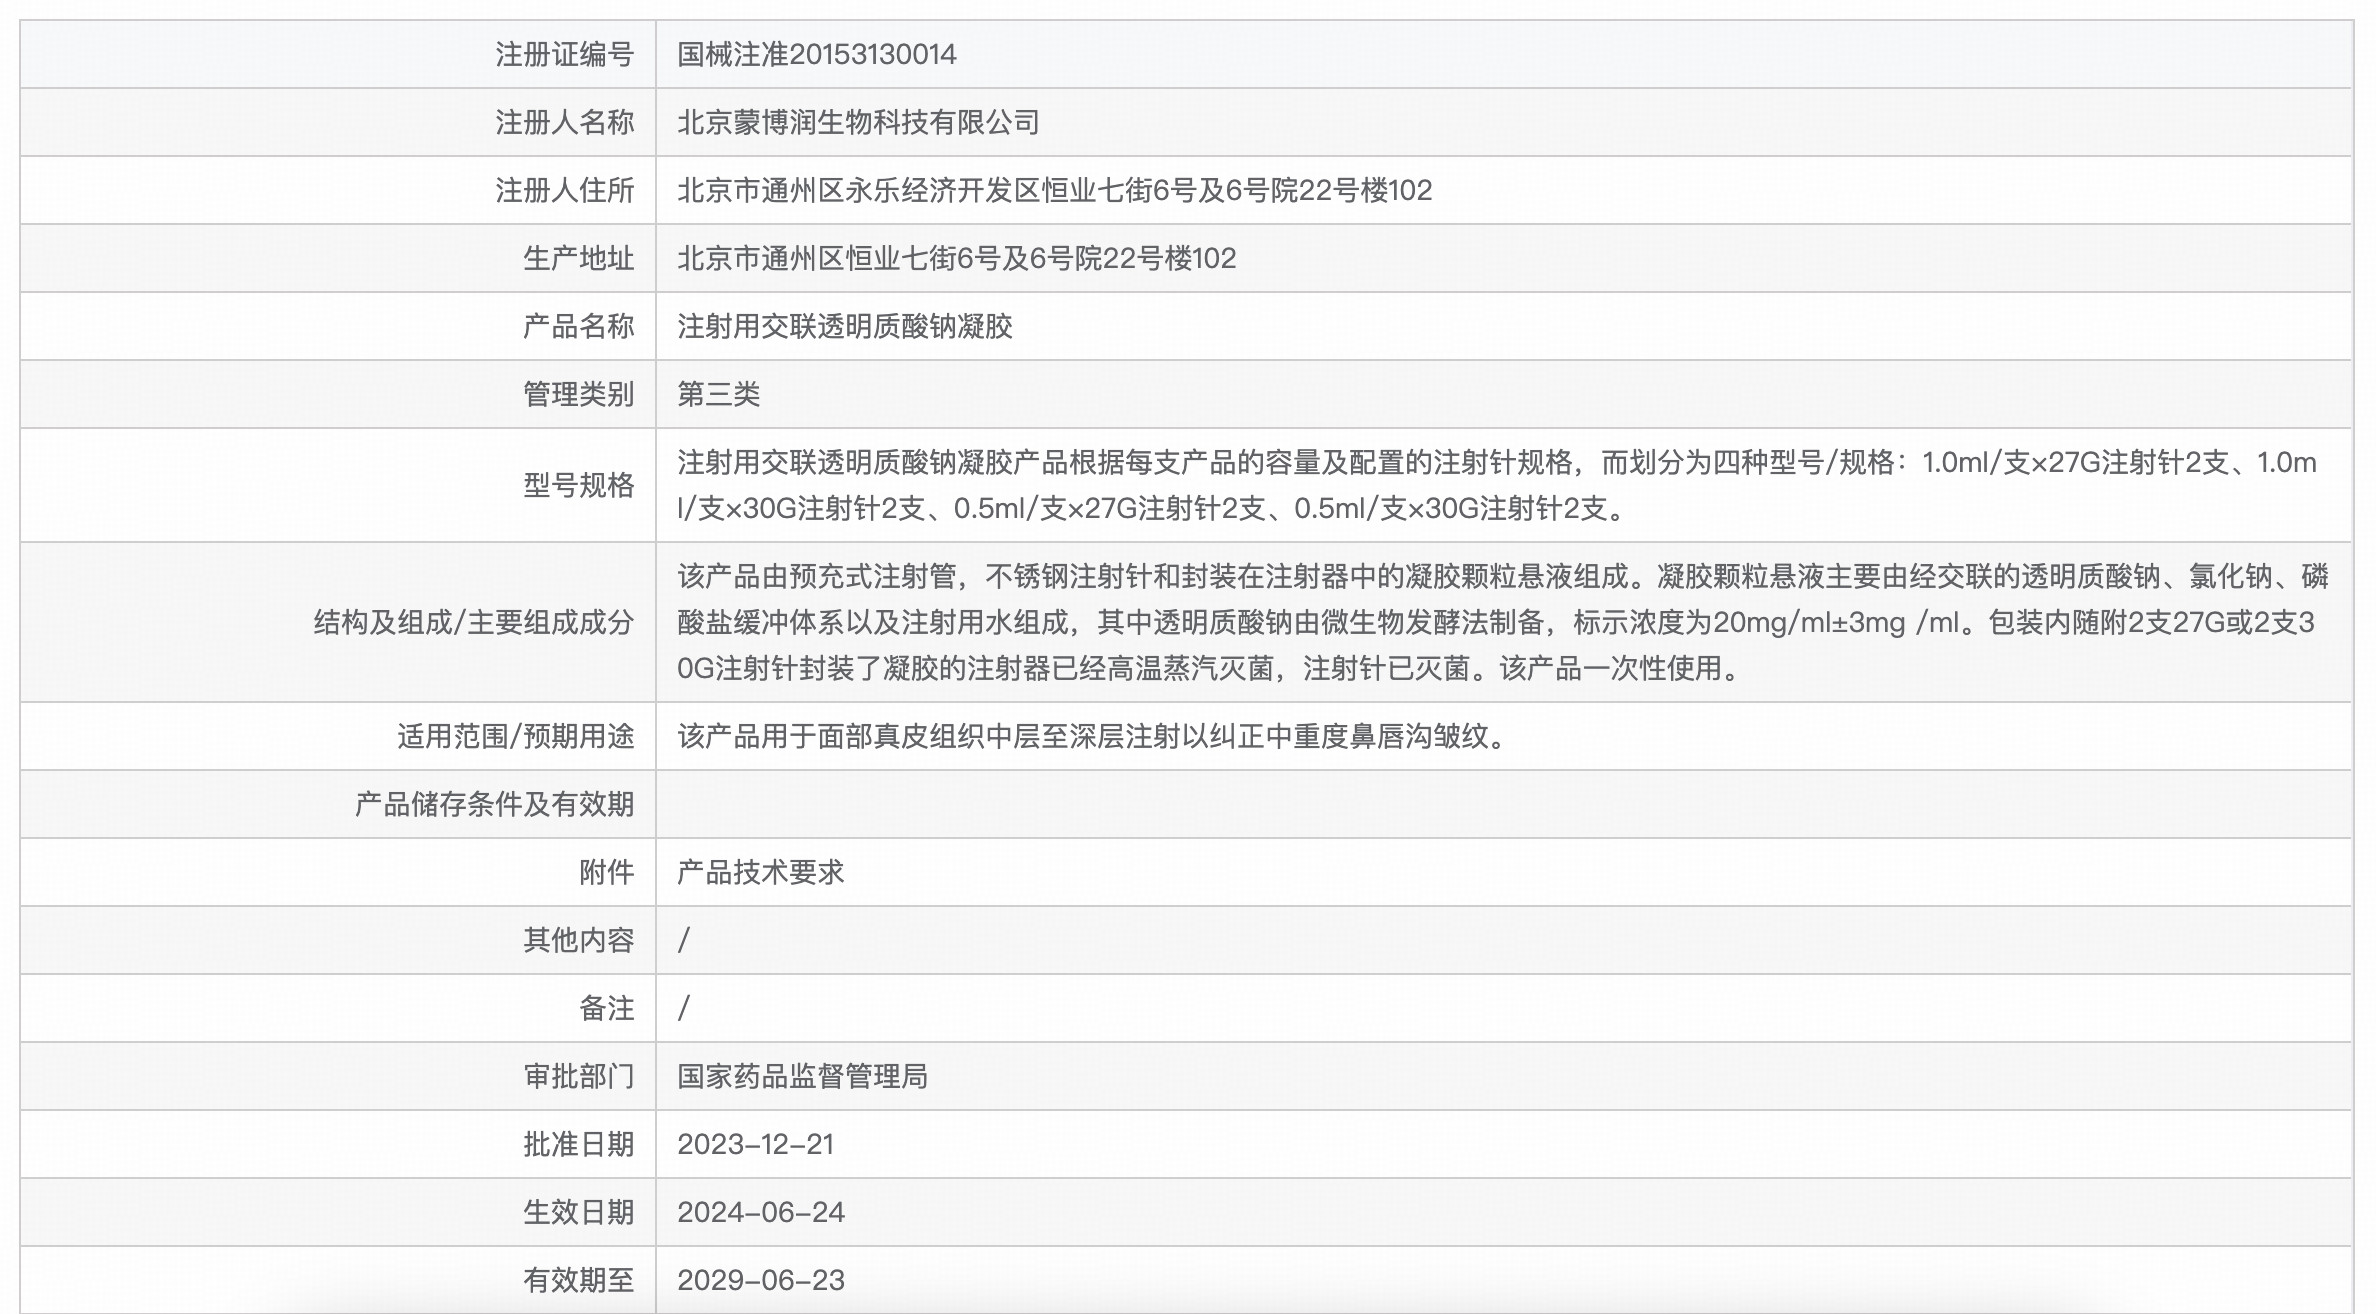Click the 型号规格 row label
Screen dimensions: 2376x1314
(578, 485)
